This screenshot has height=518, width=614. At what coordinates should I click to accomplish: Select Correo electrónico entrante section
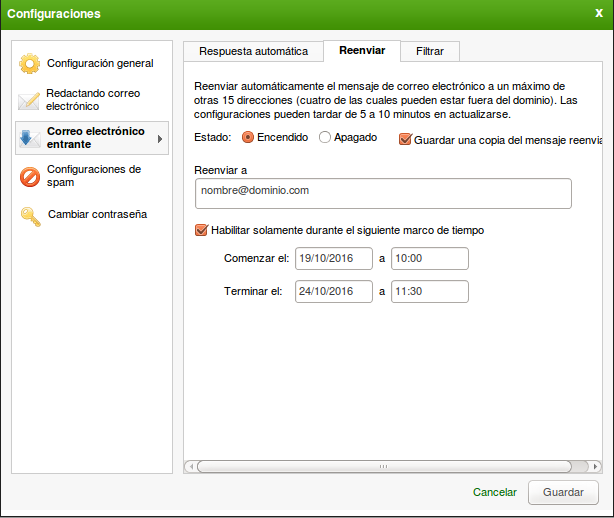point(92,138)
